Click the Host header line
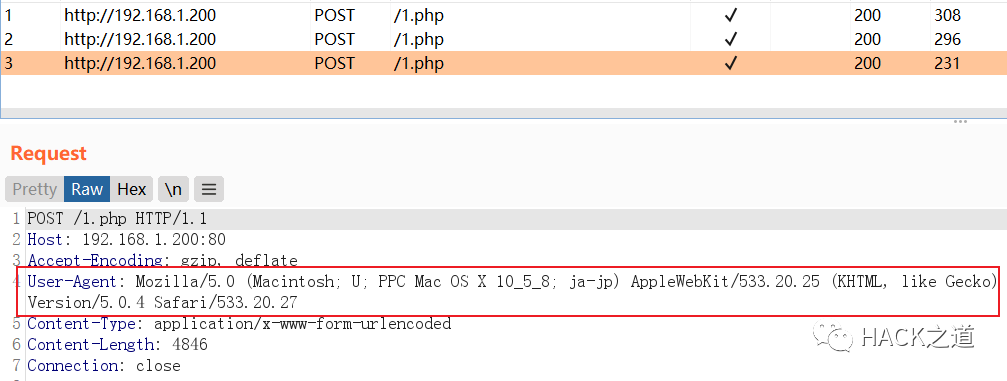This screenshot has width=1007, height=381. point(127,240)
